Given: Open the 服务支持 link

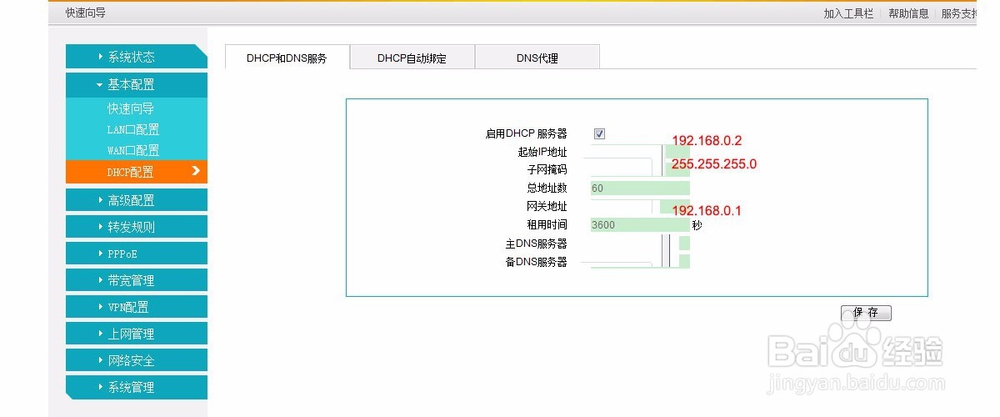Looking at the screenshot, I should pos(959,14).
